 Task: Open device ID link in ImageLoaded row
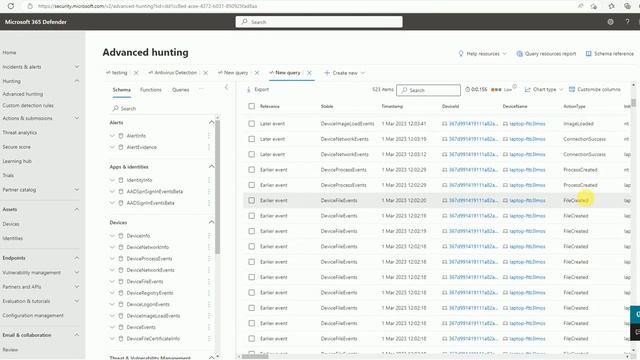(473, 124)
